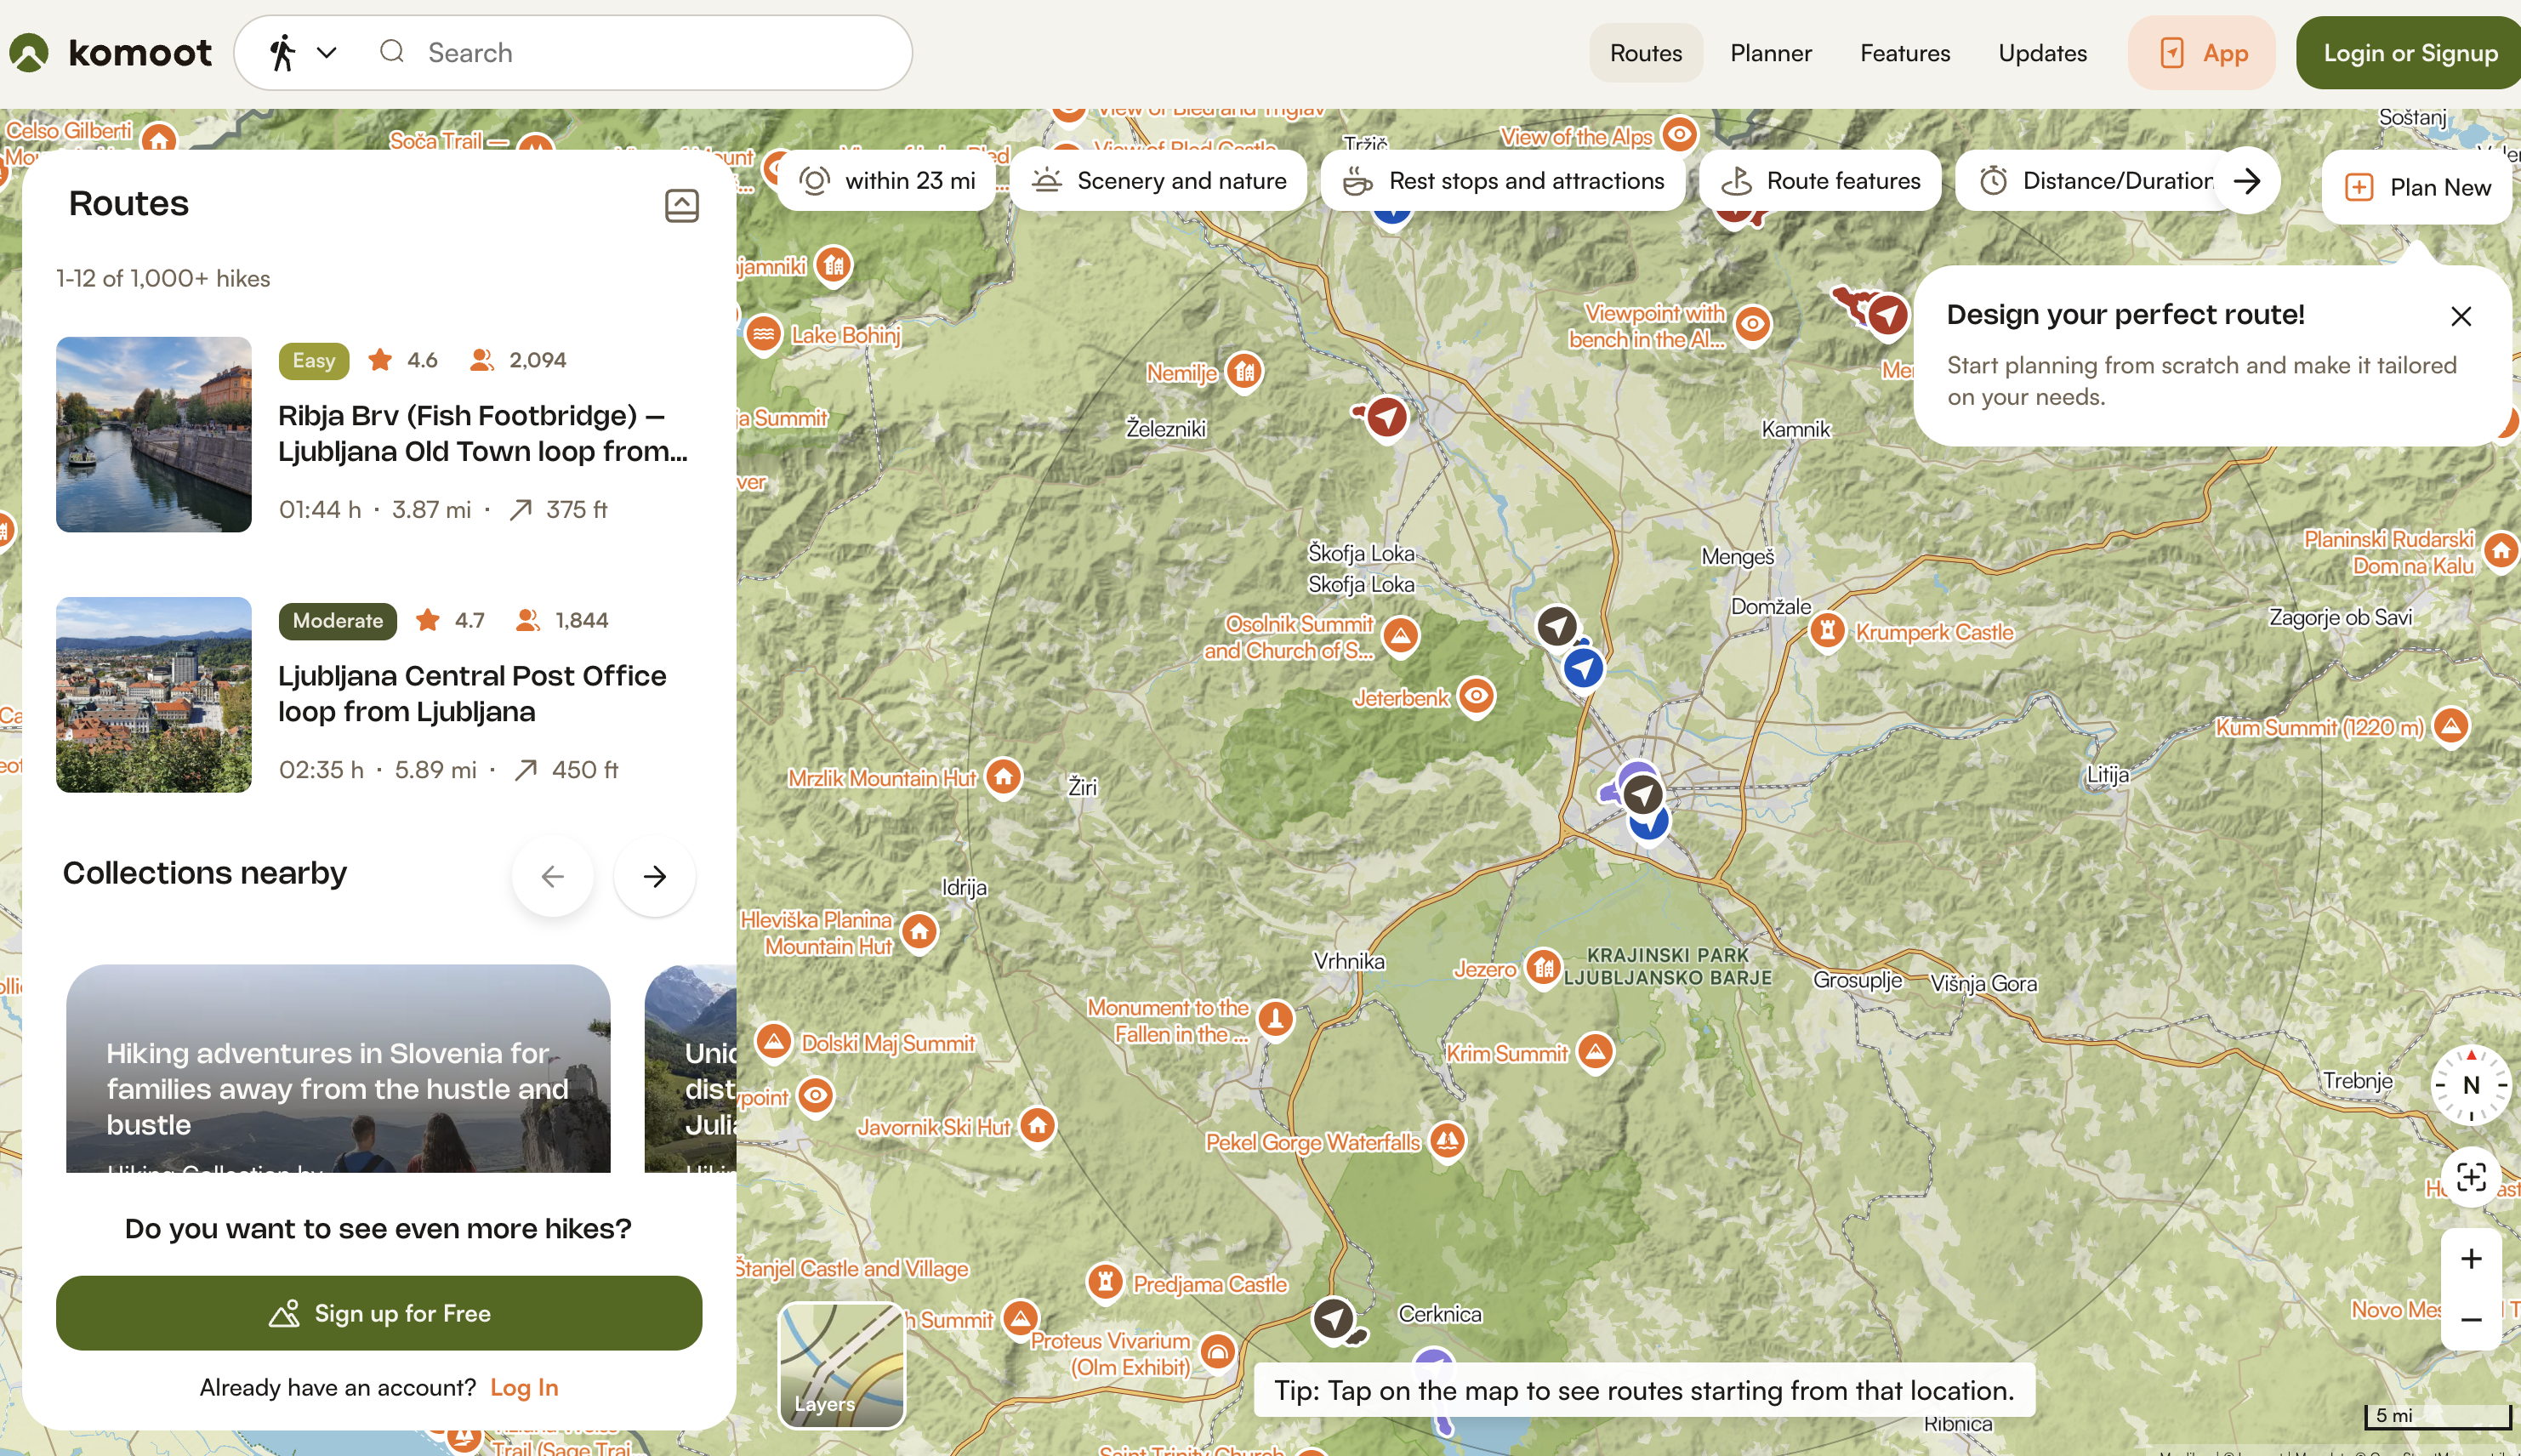The width and height of the screenshot is (2521, 1456).
Task: Open Rest stops and attractions filter
Action: click(x=1503, y=181)
